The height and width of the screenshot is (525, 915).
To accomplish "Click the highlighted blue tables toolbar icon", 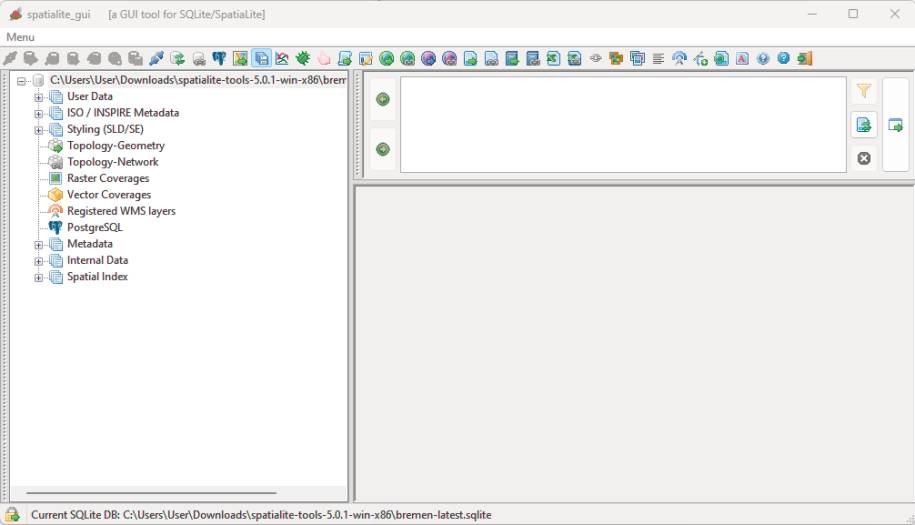I will pos(261,58).
